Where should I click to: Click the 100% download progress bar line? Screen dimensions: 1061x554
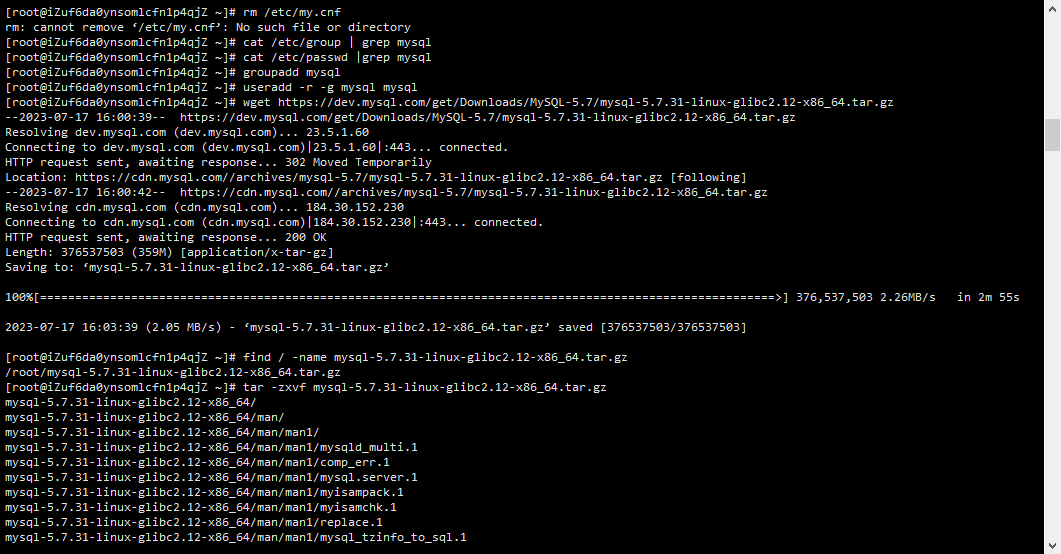512,297
